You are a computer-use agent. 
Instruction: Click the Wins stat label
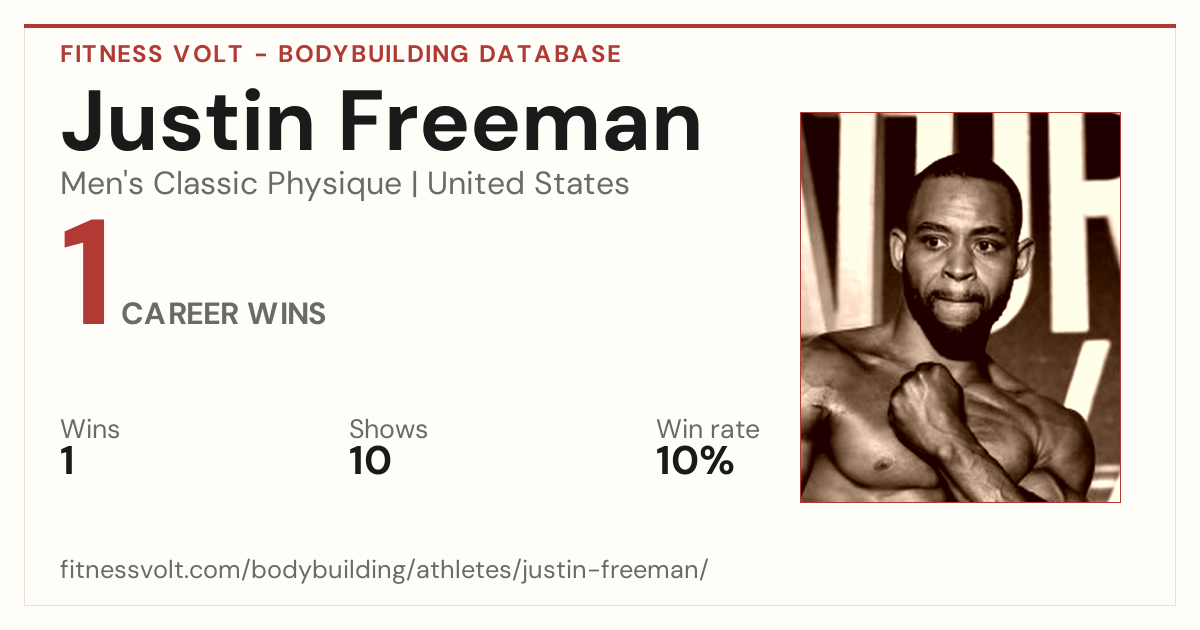point(90,429)
